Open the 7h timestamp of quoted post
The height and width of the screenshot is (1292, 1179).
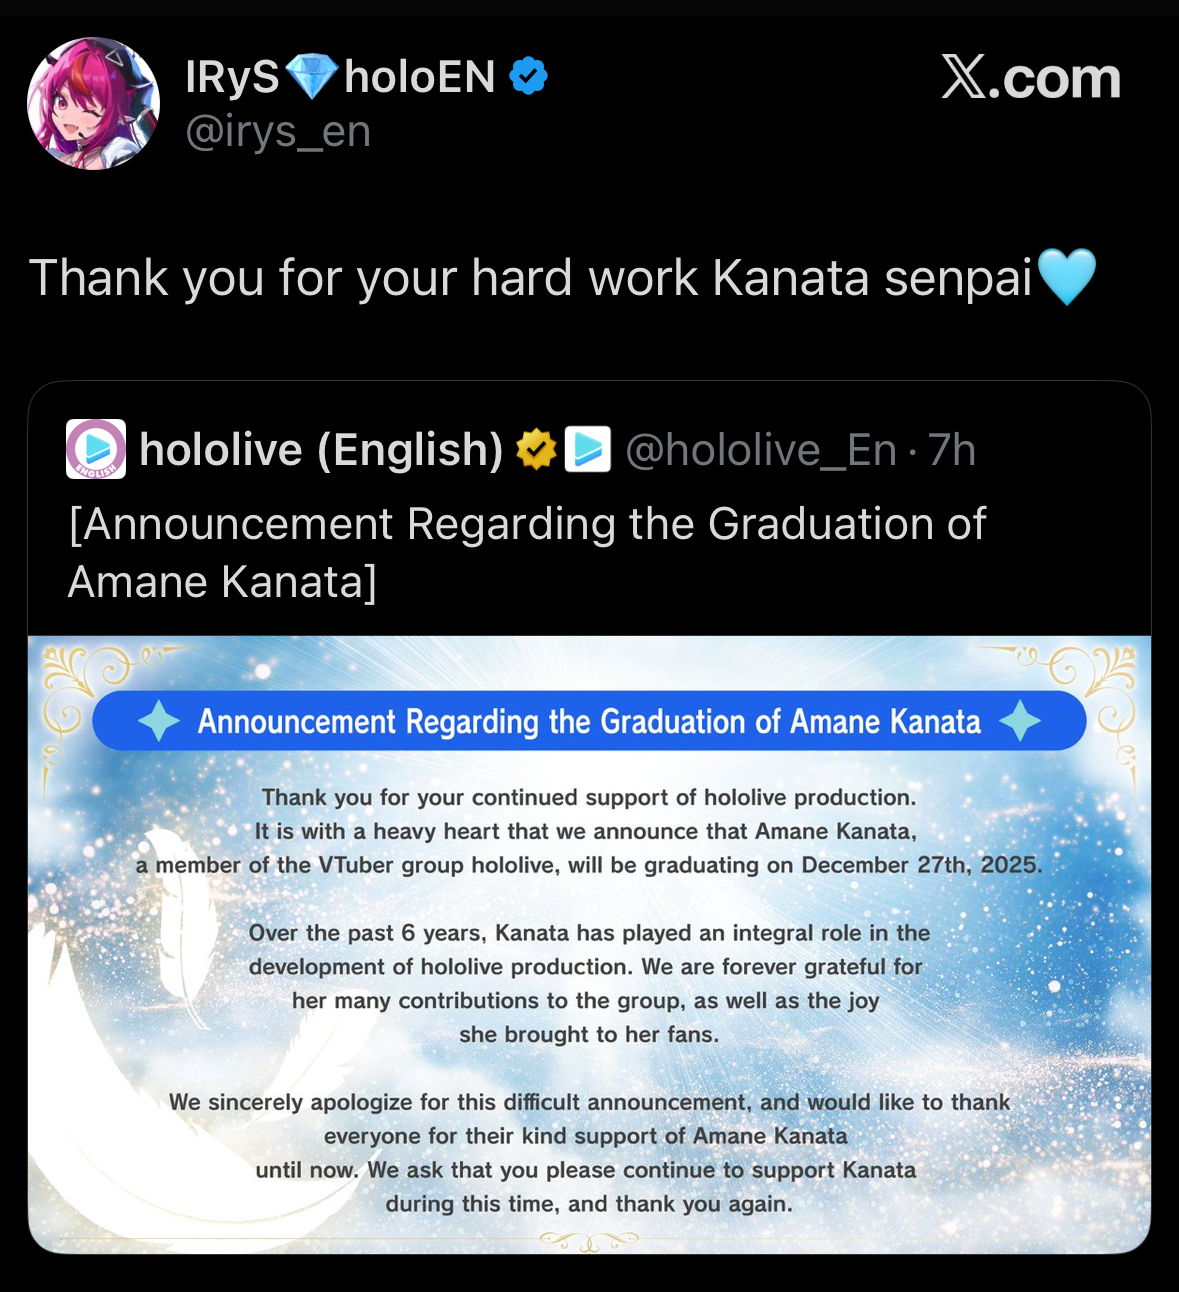951,450
